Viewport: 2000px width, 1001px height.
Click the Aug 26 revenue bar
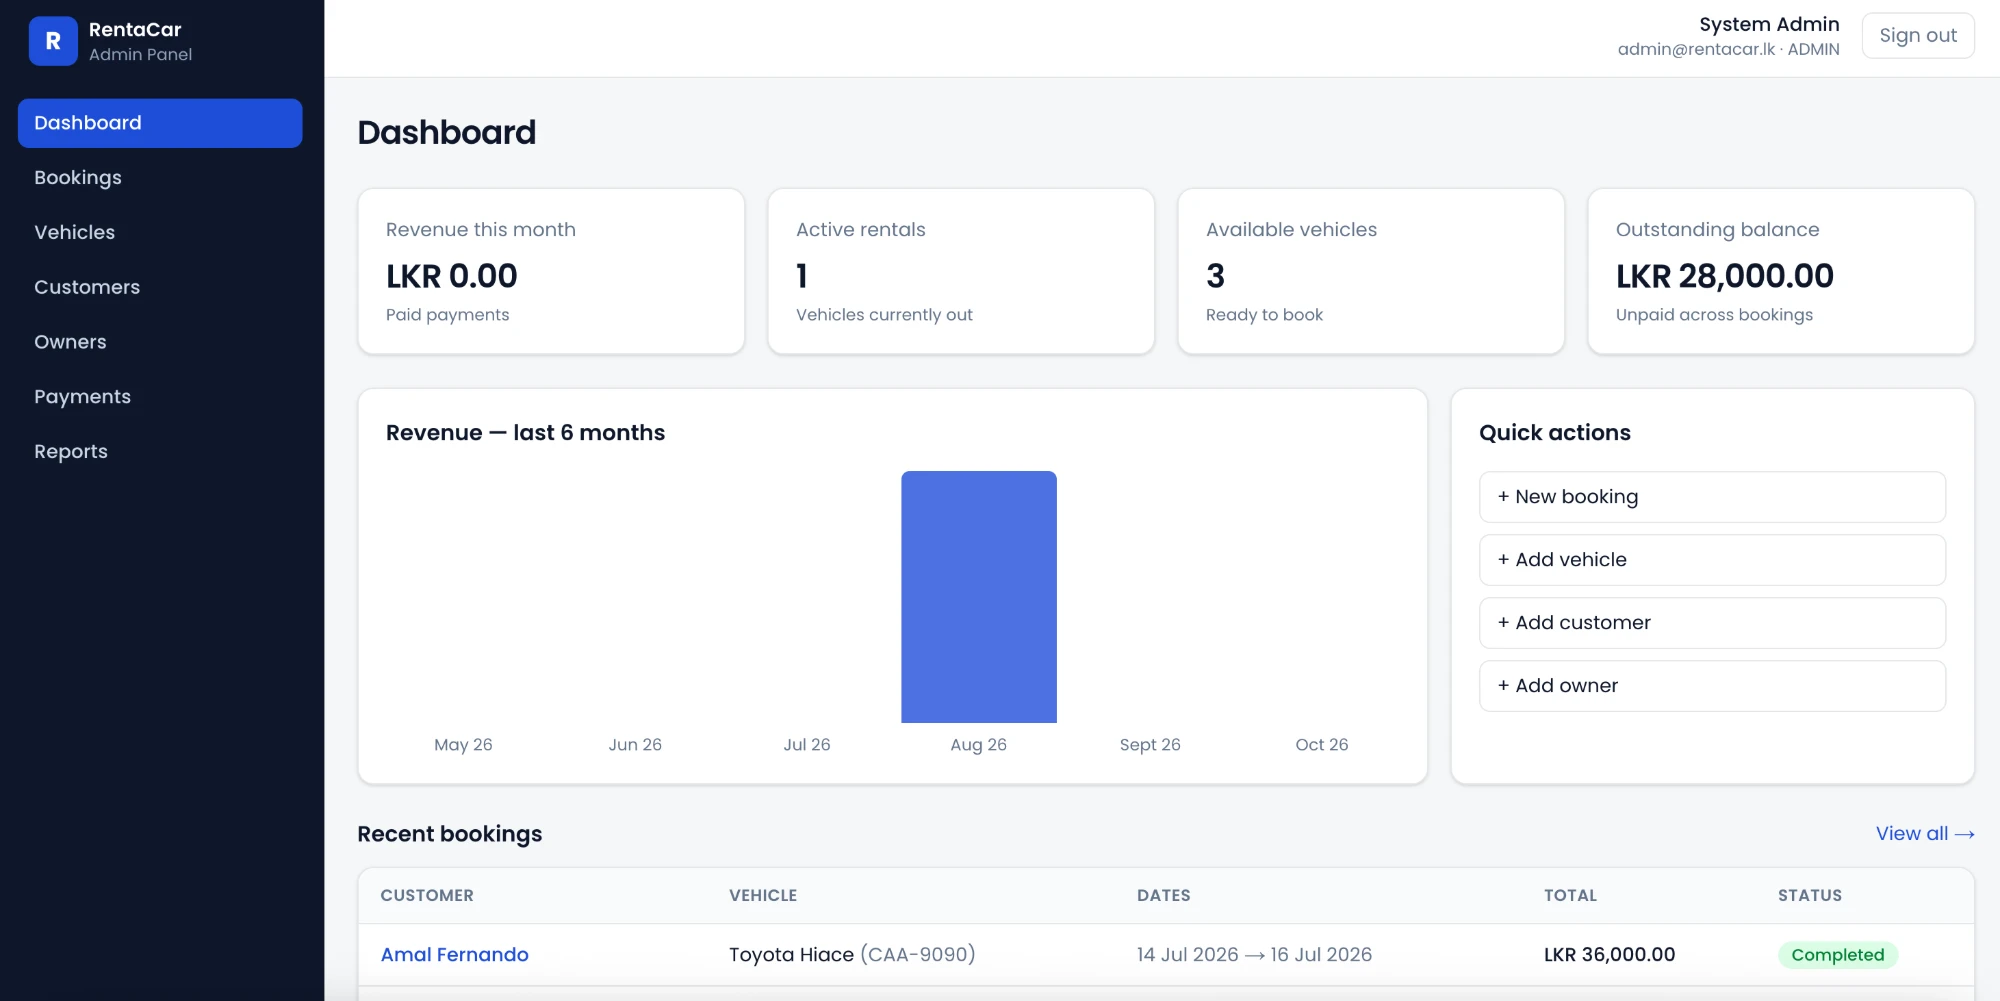979,597
